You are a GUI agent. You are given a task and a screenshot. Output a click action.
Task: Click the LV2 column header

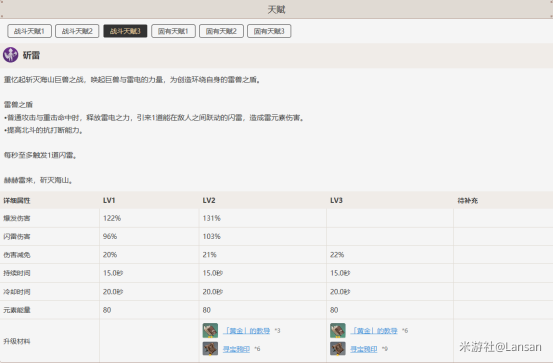(209, 200)
